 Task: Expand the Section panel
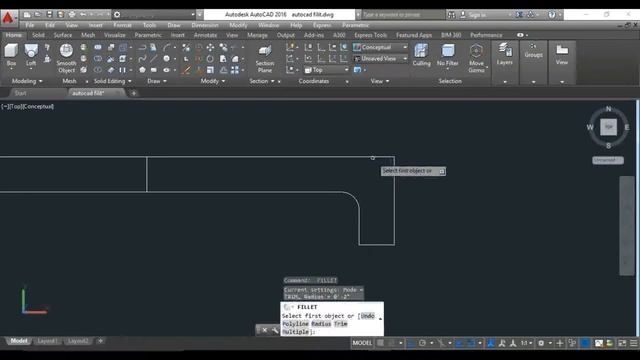click(262, 81)
